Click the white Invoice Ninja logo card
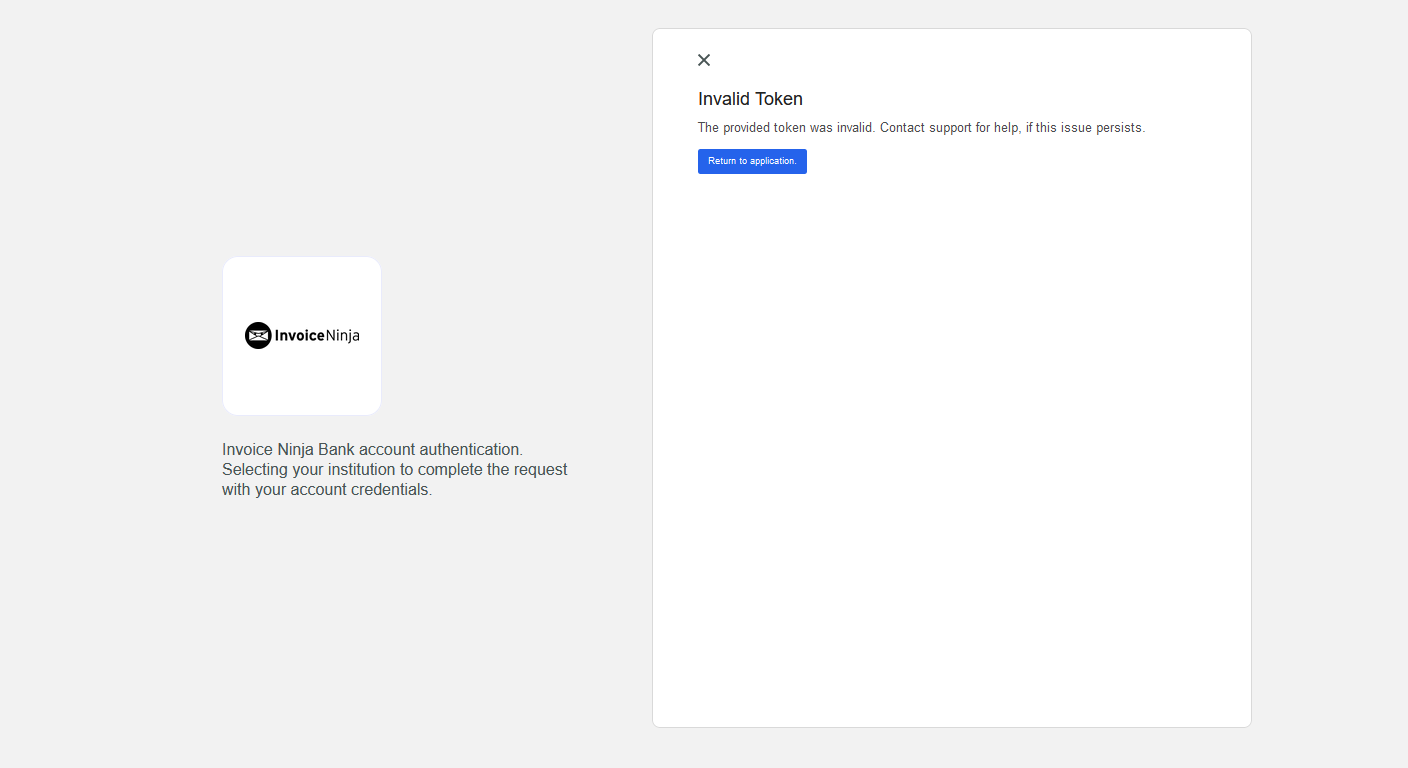The image size is (1408, 768). pyautogui.click(x=301, y=335)
